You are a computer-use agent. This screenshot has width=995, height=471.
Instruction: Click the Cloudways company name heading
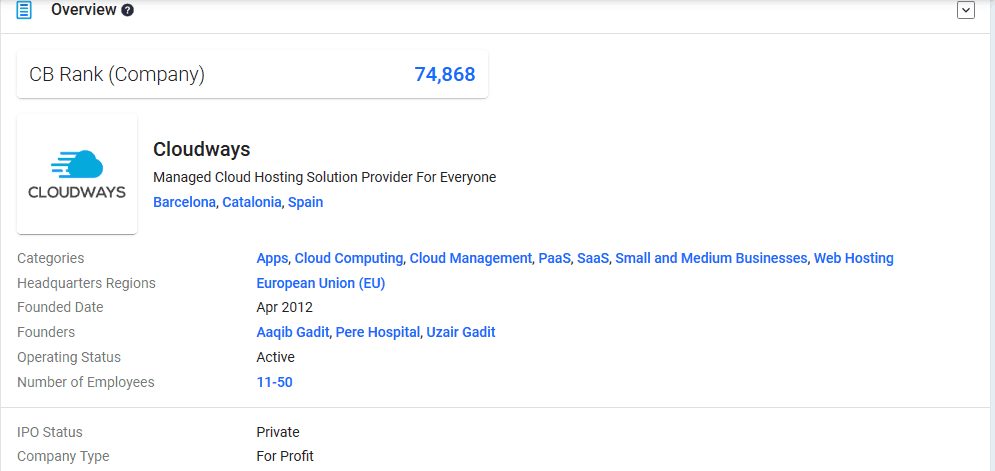tap(202, 150)
